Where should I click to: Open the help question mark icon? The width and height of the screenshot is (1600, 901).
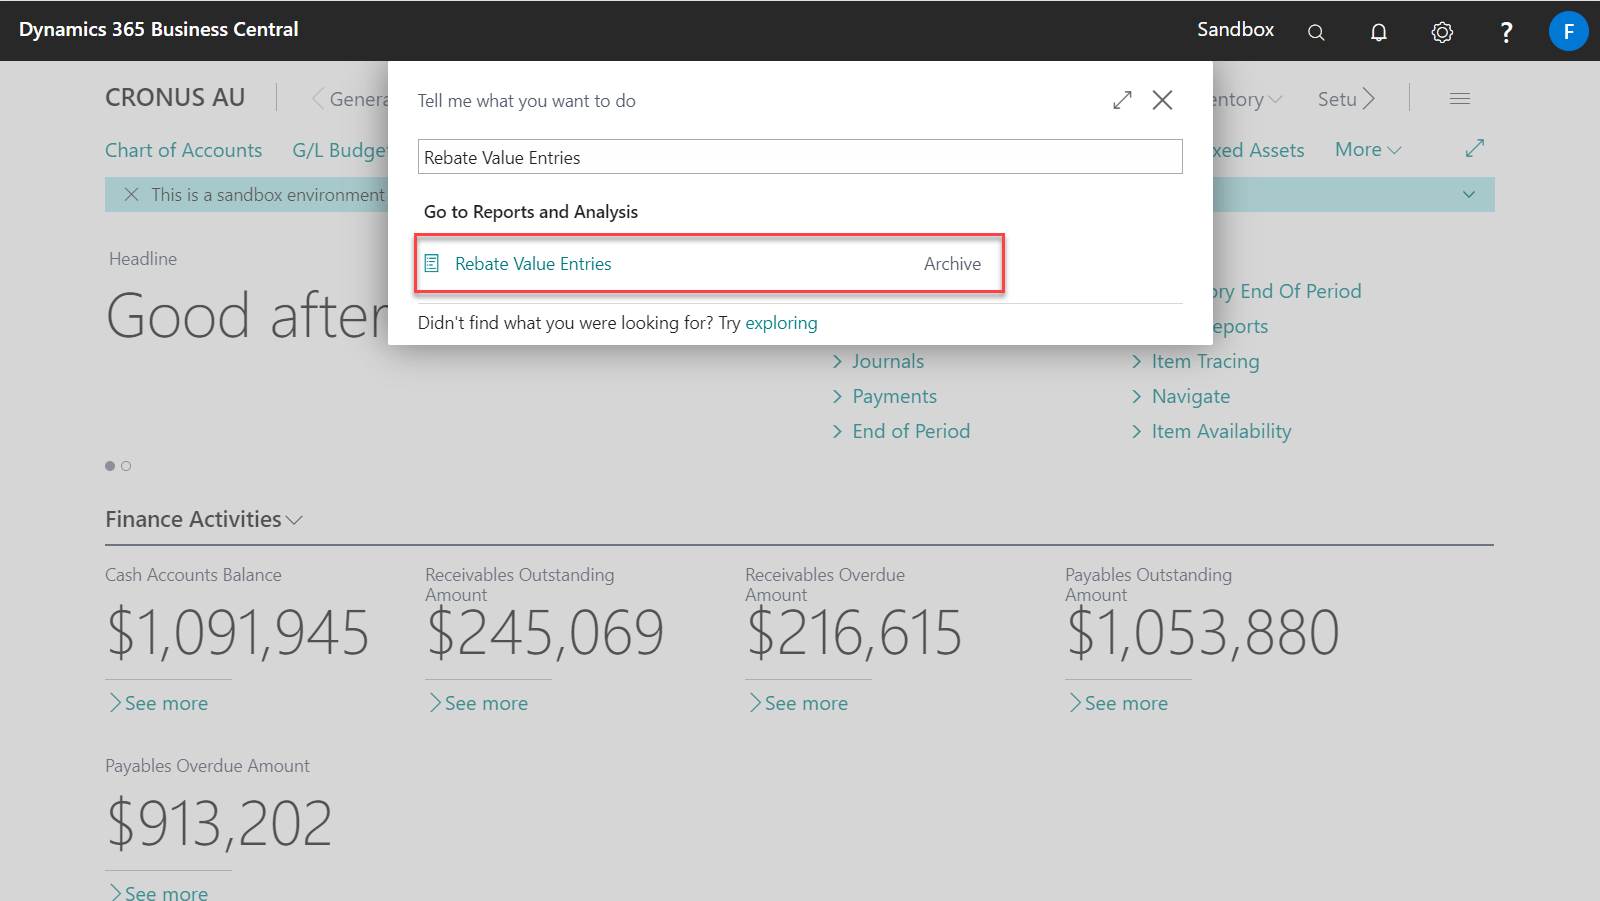pyautogui.click(x=1506, y=32)
